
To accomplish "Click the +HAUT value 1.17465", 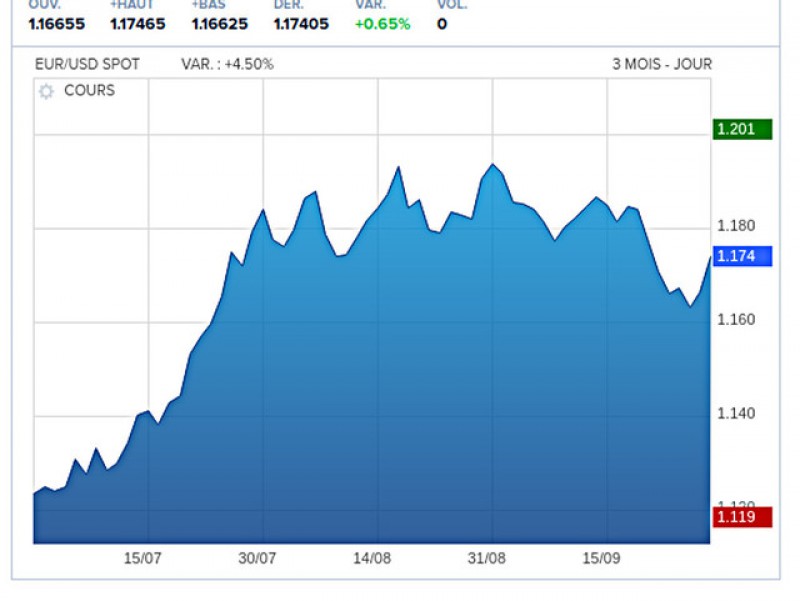I will [138, 24].
